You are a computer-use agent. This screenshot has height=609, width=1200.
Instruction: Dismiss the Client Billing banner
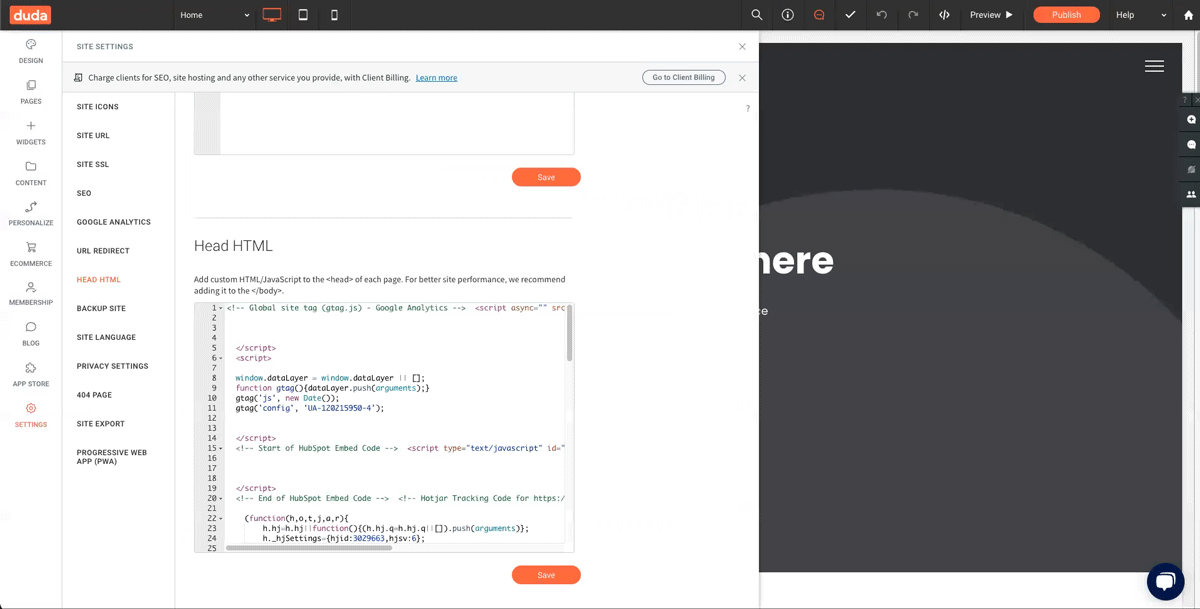point(742,78)
